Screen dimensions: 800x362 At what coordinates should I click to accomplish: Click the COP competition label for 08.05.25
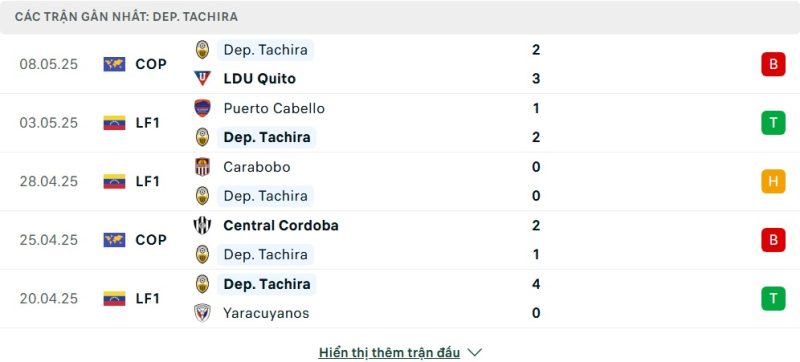151,64
